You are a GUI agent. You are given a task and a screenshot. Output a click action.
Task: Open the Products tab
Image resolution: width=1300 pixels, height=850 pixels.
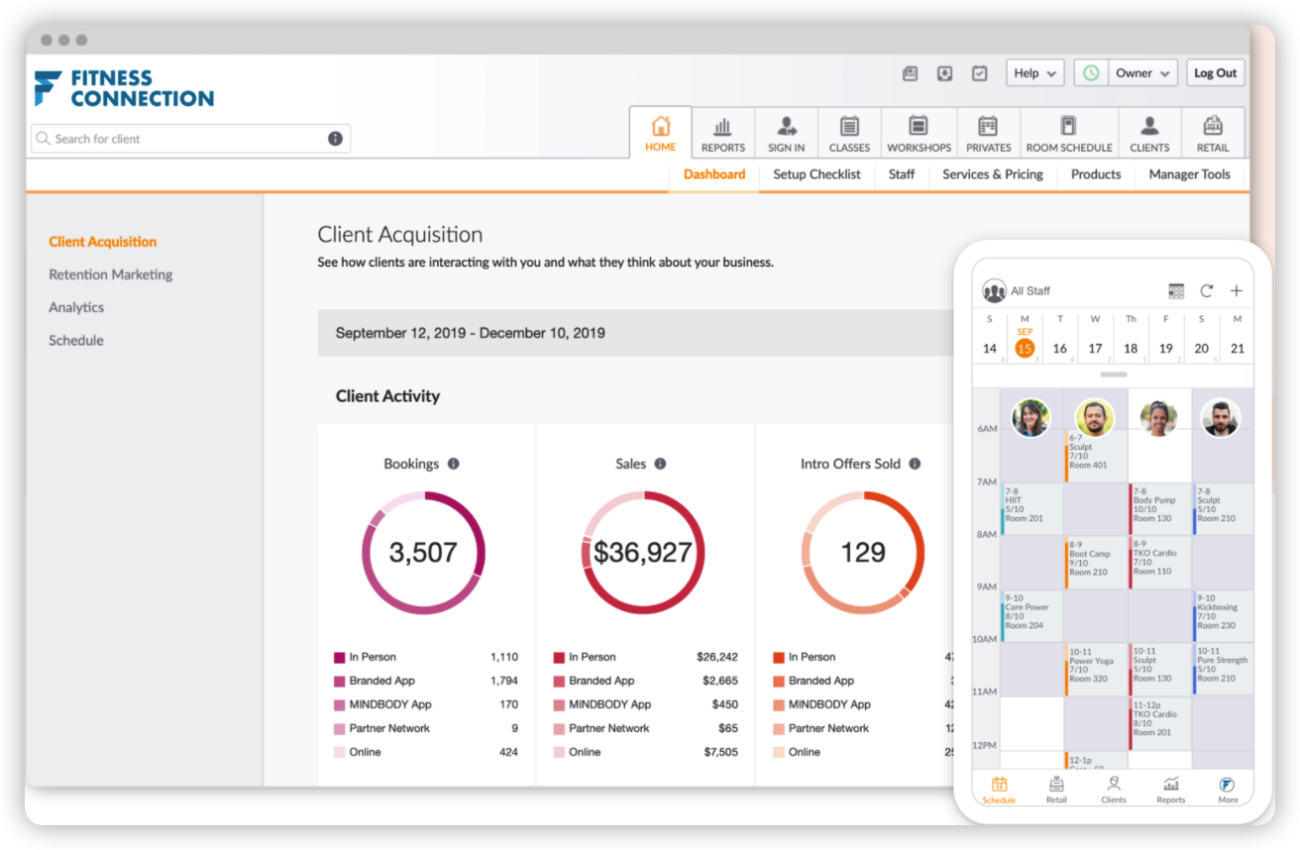coord(1096,174)
